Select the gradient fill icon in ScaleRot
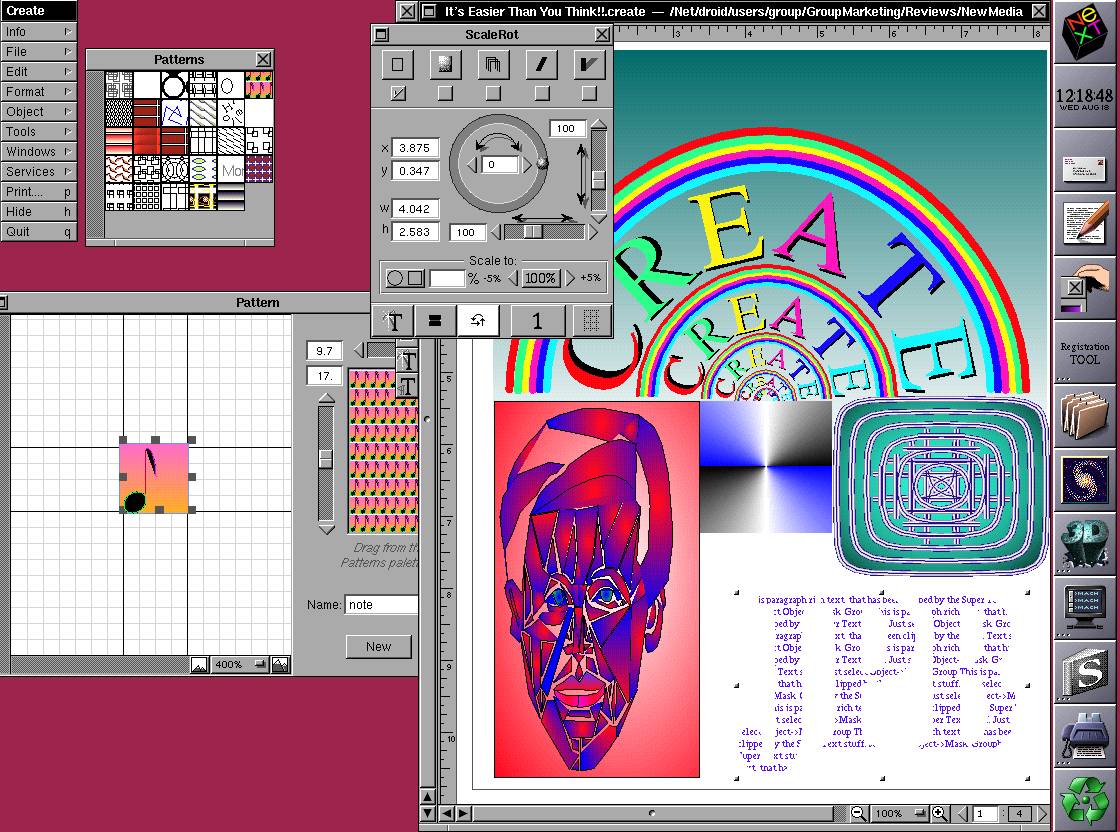The height and width of the screenshot is (832, 1120). [x=445, y=64]
